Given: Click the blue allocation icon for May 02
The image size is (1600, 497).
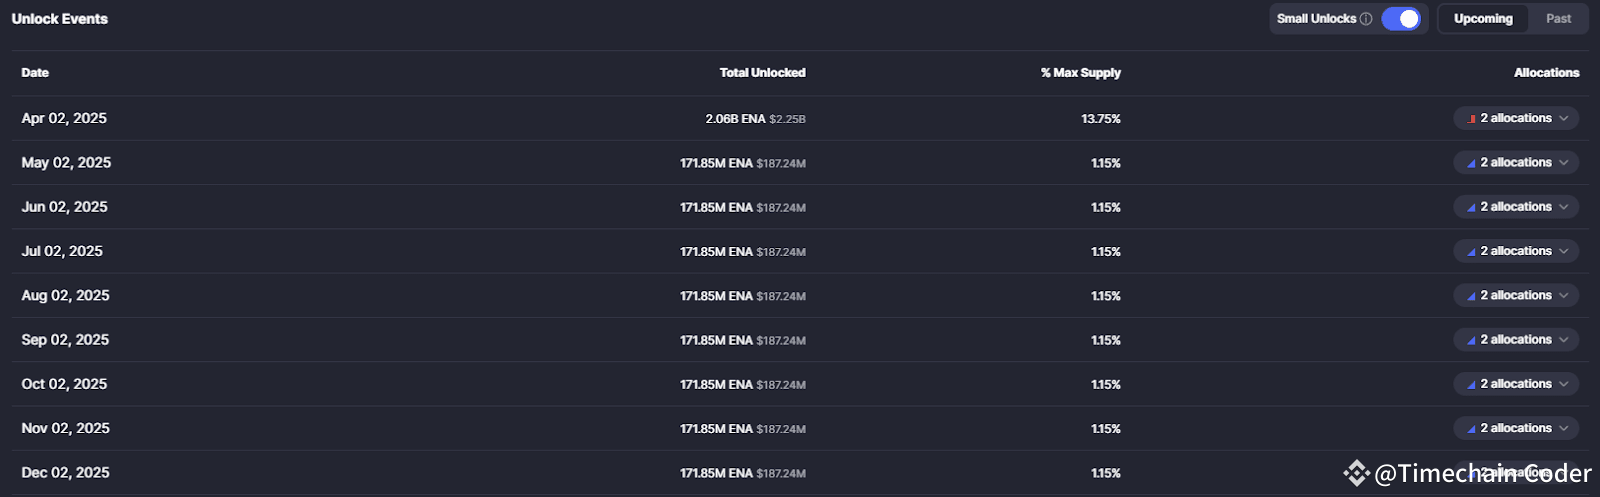Looking at the screenshot, I should tap(1472, 163).
